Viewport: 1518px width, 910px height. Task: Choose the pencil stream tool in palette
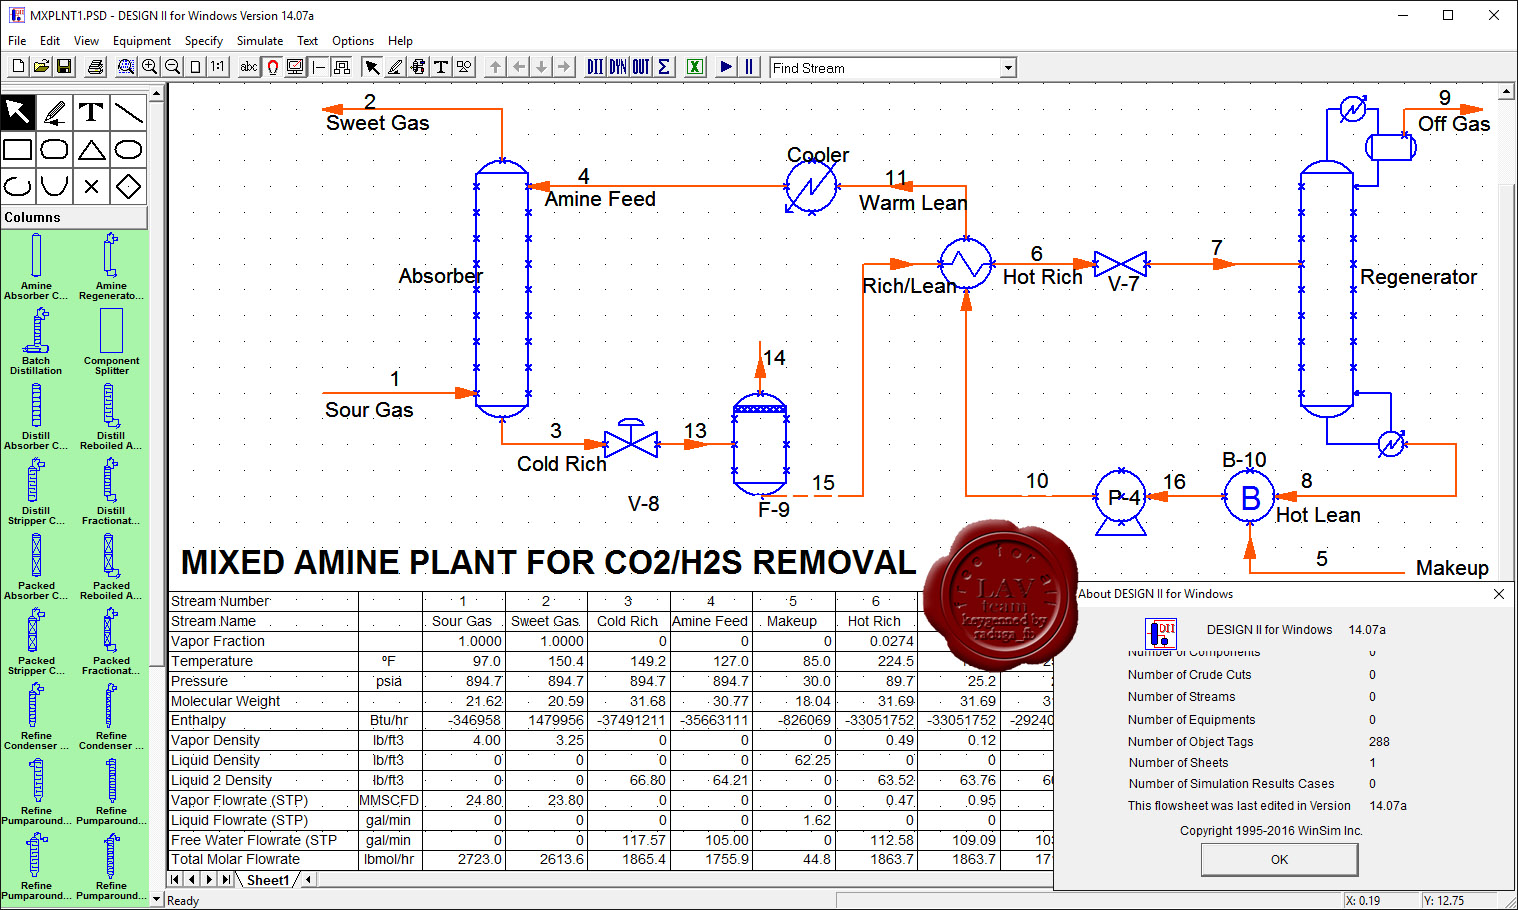coord(55,112)
